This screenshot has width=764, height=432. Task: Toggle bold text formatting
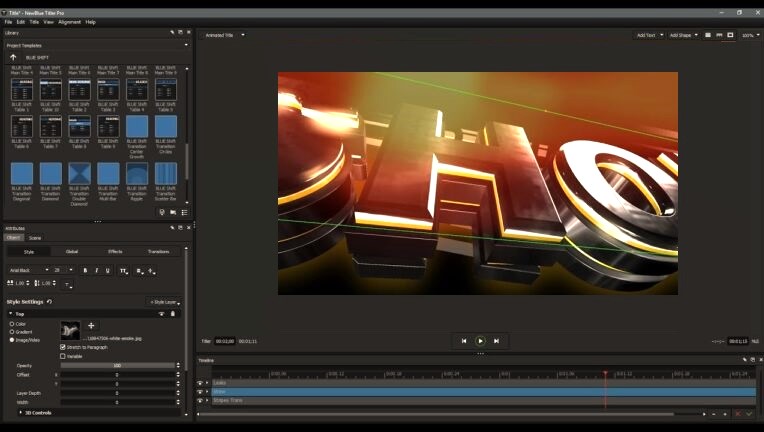[85, 270]
